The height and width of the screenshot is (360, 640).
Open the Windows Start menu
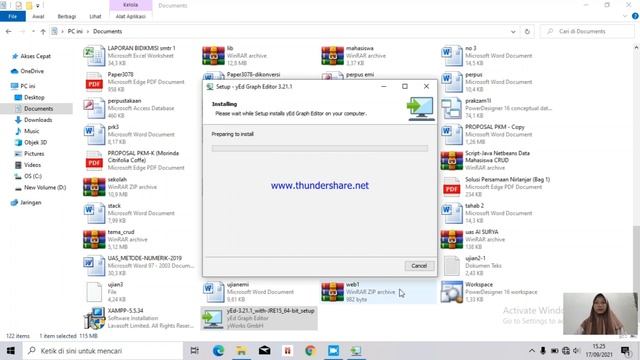click(11, 351)
